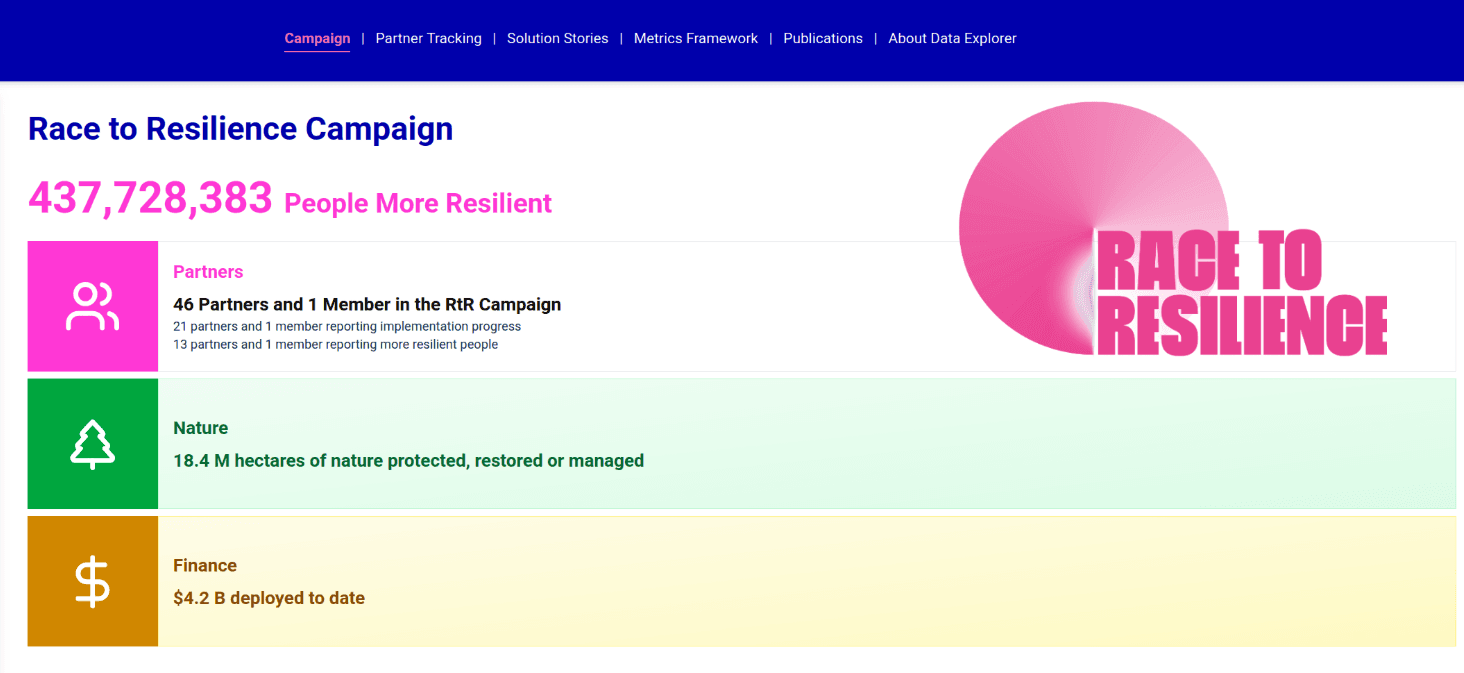Image resolution: width=1464 pixels, height=673 pixels.
Task: Click '21 partners' implementation progress line
Action: click(x=347, y=326)
